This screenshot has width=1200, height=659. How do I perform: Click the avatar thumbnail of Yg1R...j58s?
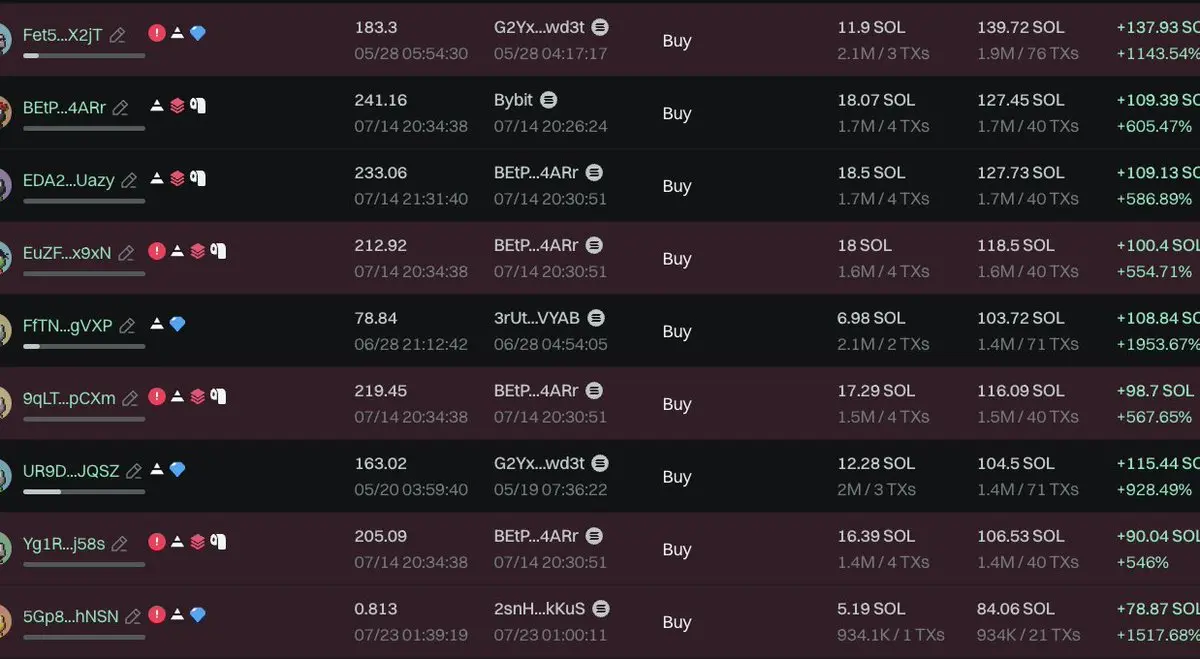tap(4, 547)
